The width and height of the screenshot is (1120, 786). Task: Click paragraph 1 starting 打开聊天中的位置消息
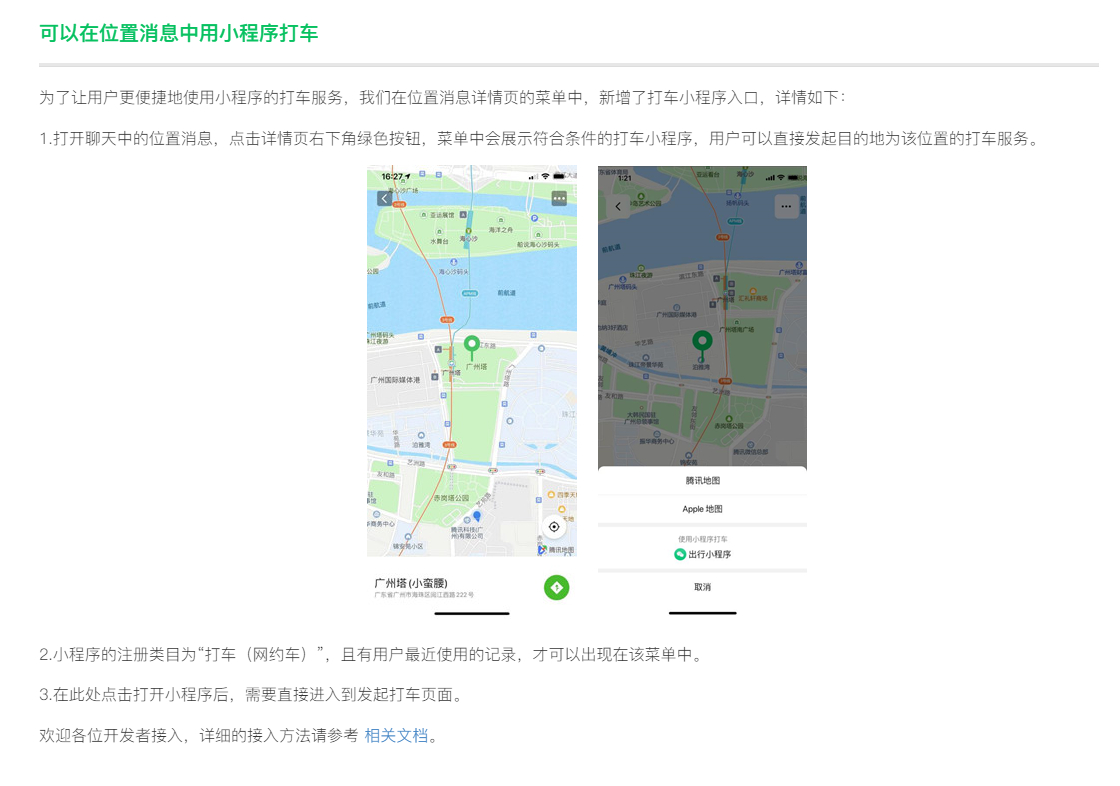click(539, 139)
